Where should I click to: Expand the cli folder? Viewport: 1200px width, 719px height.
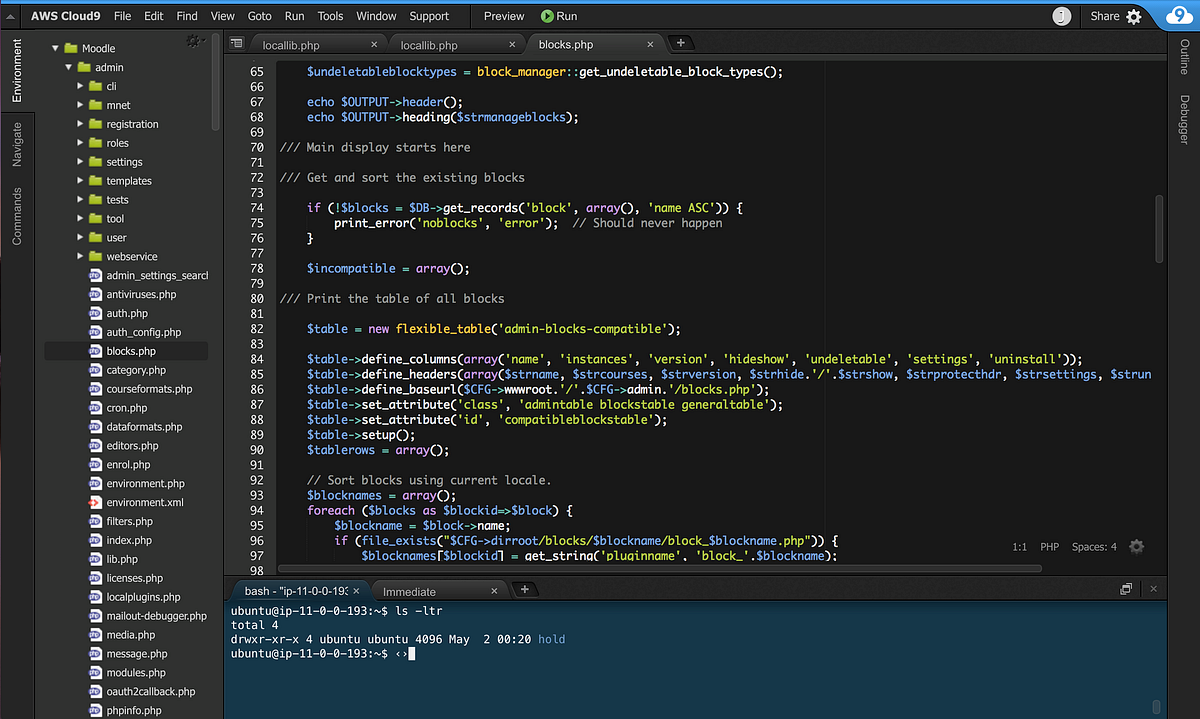click(81, 85)
